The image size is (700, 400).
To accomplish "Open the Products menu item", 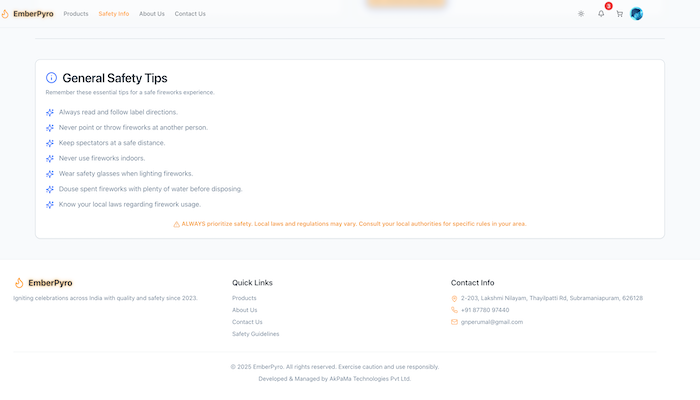I will click(76, 14).
